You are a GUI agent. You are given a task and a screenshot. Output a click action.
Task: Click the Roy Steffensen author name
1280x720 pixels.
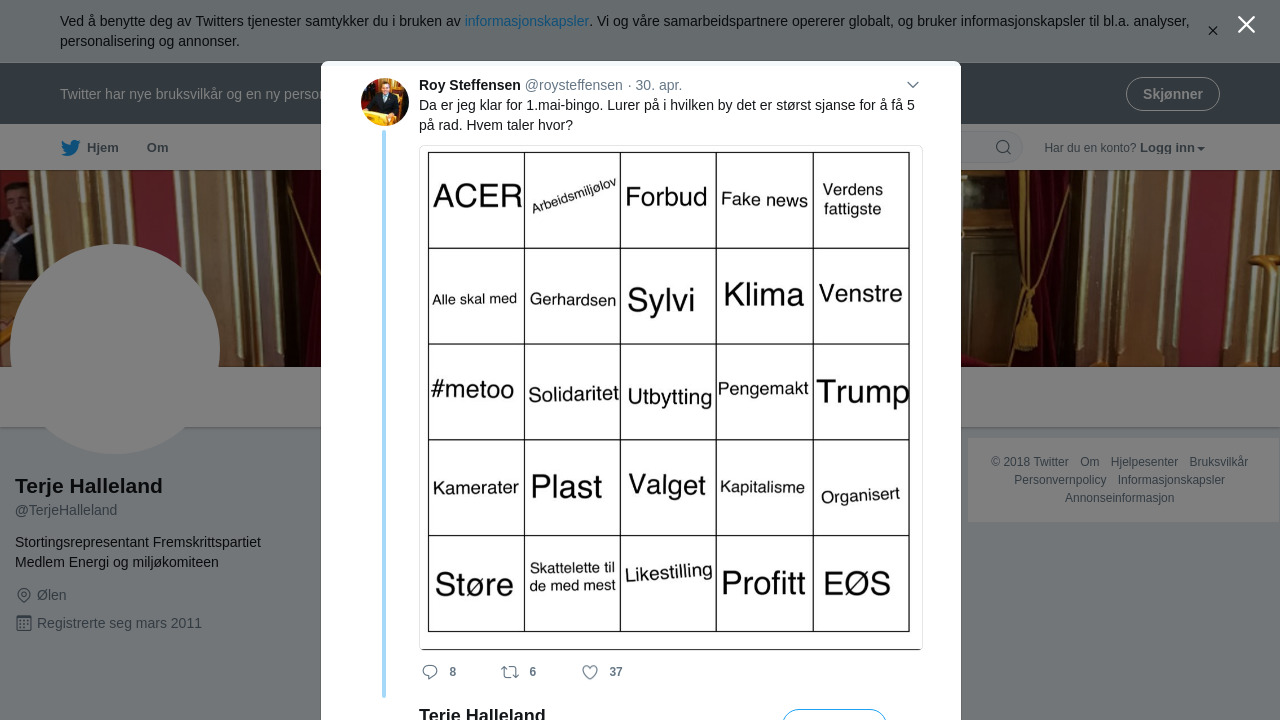[x=470, y=85]
